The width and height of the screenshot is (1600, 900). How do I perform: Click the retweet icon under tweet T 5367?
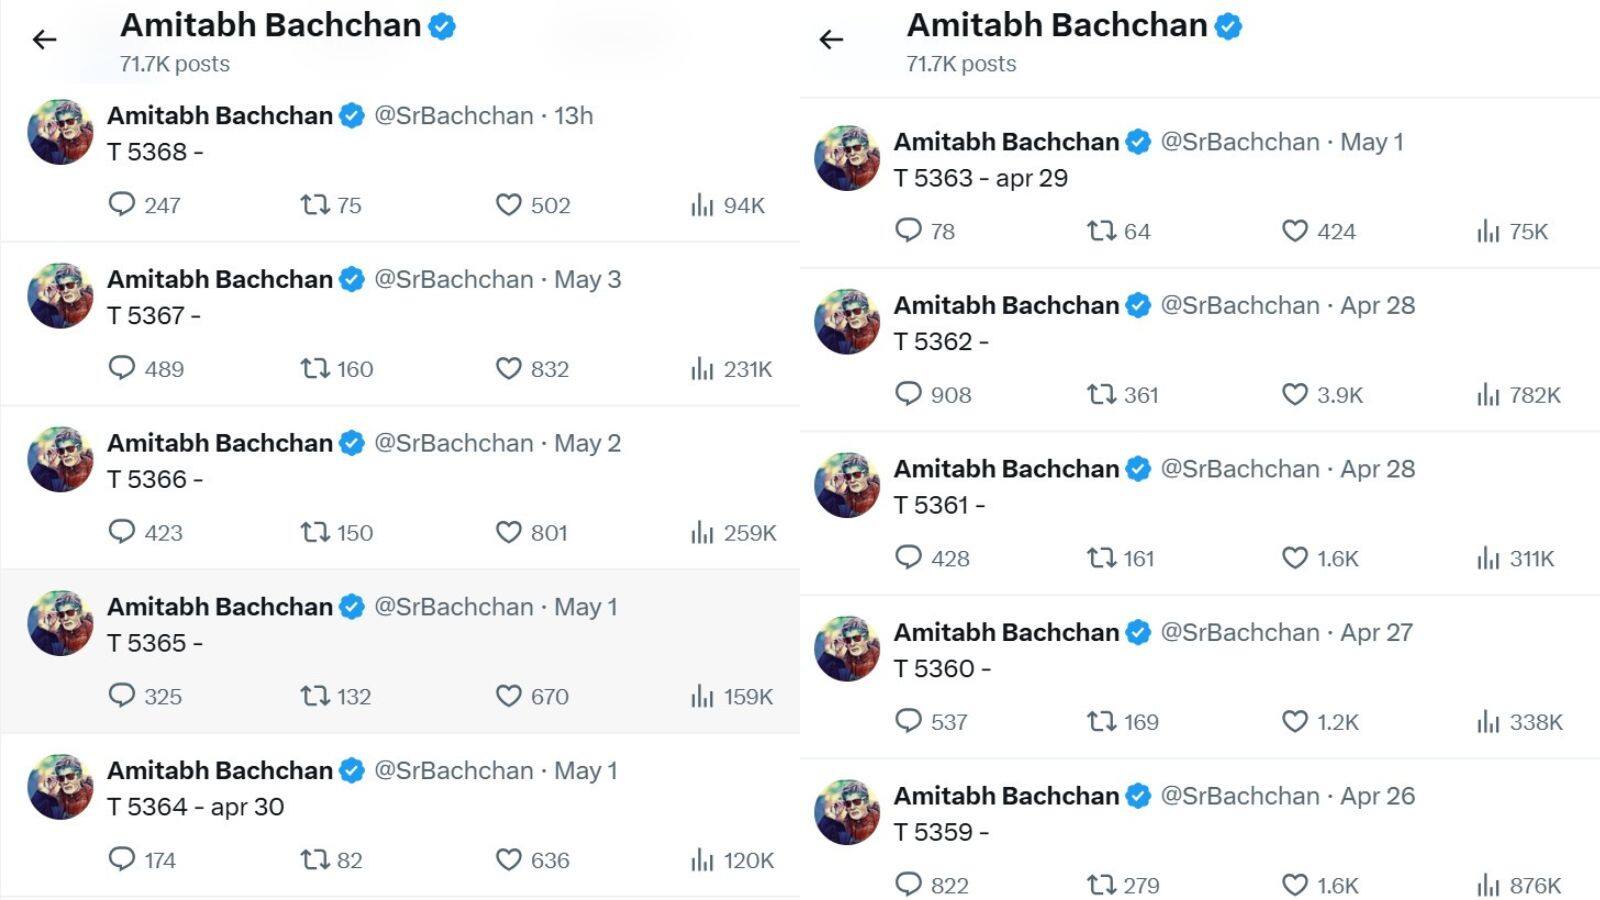(316, 368)
